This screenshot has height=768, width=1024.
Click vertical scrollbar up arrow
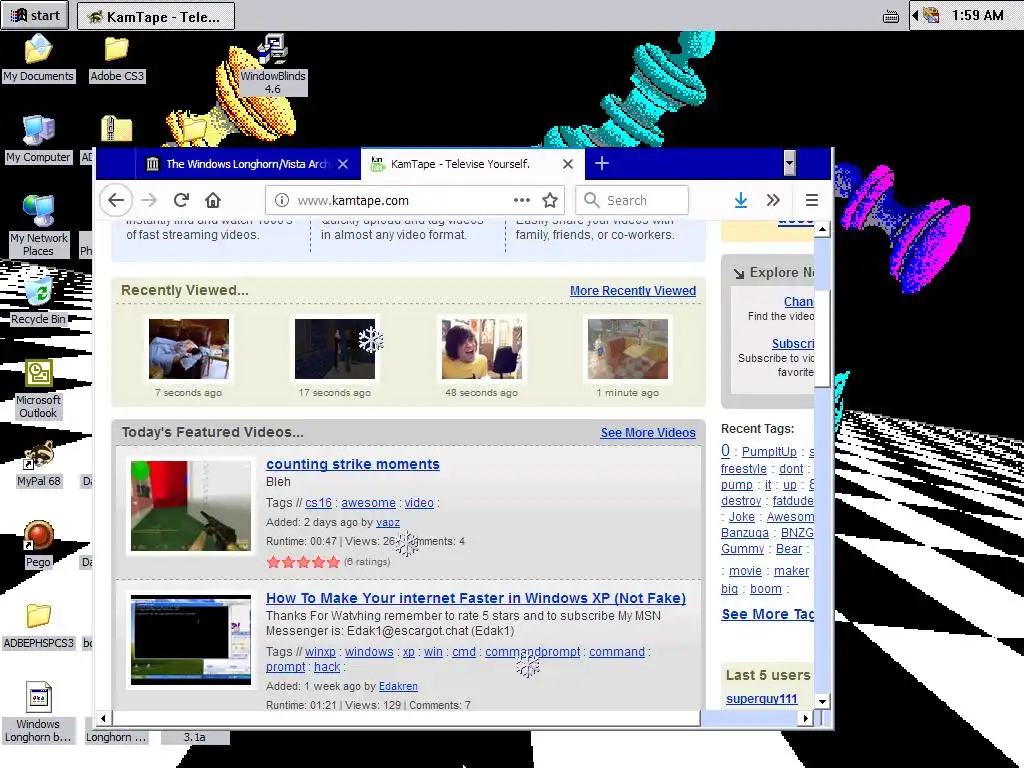[x=822, y=229]
